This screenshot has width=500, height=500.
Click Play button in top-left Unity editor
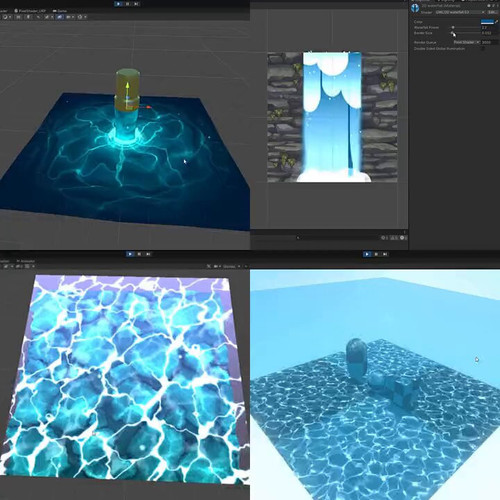118,4
